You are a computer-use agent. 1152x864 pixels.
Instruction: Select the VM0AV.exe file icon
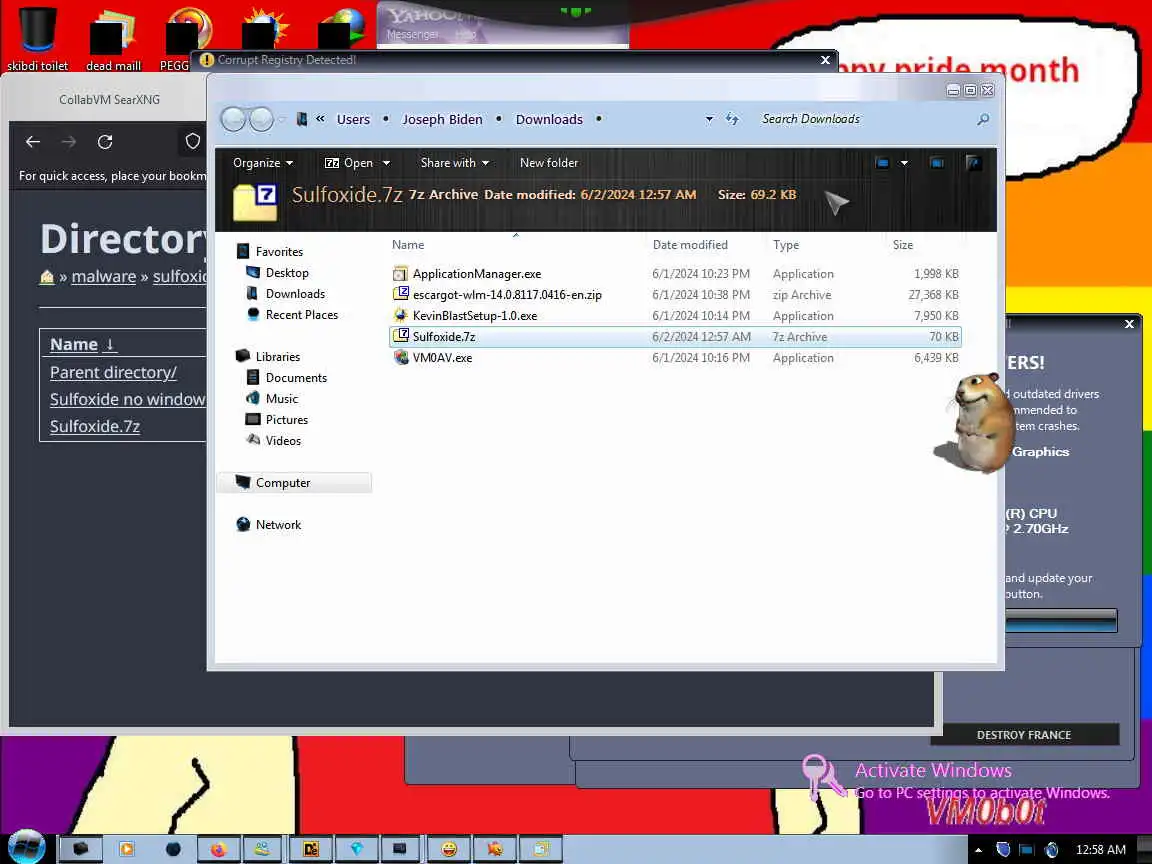click(400, 357)
